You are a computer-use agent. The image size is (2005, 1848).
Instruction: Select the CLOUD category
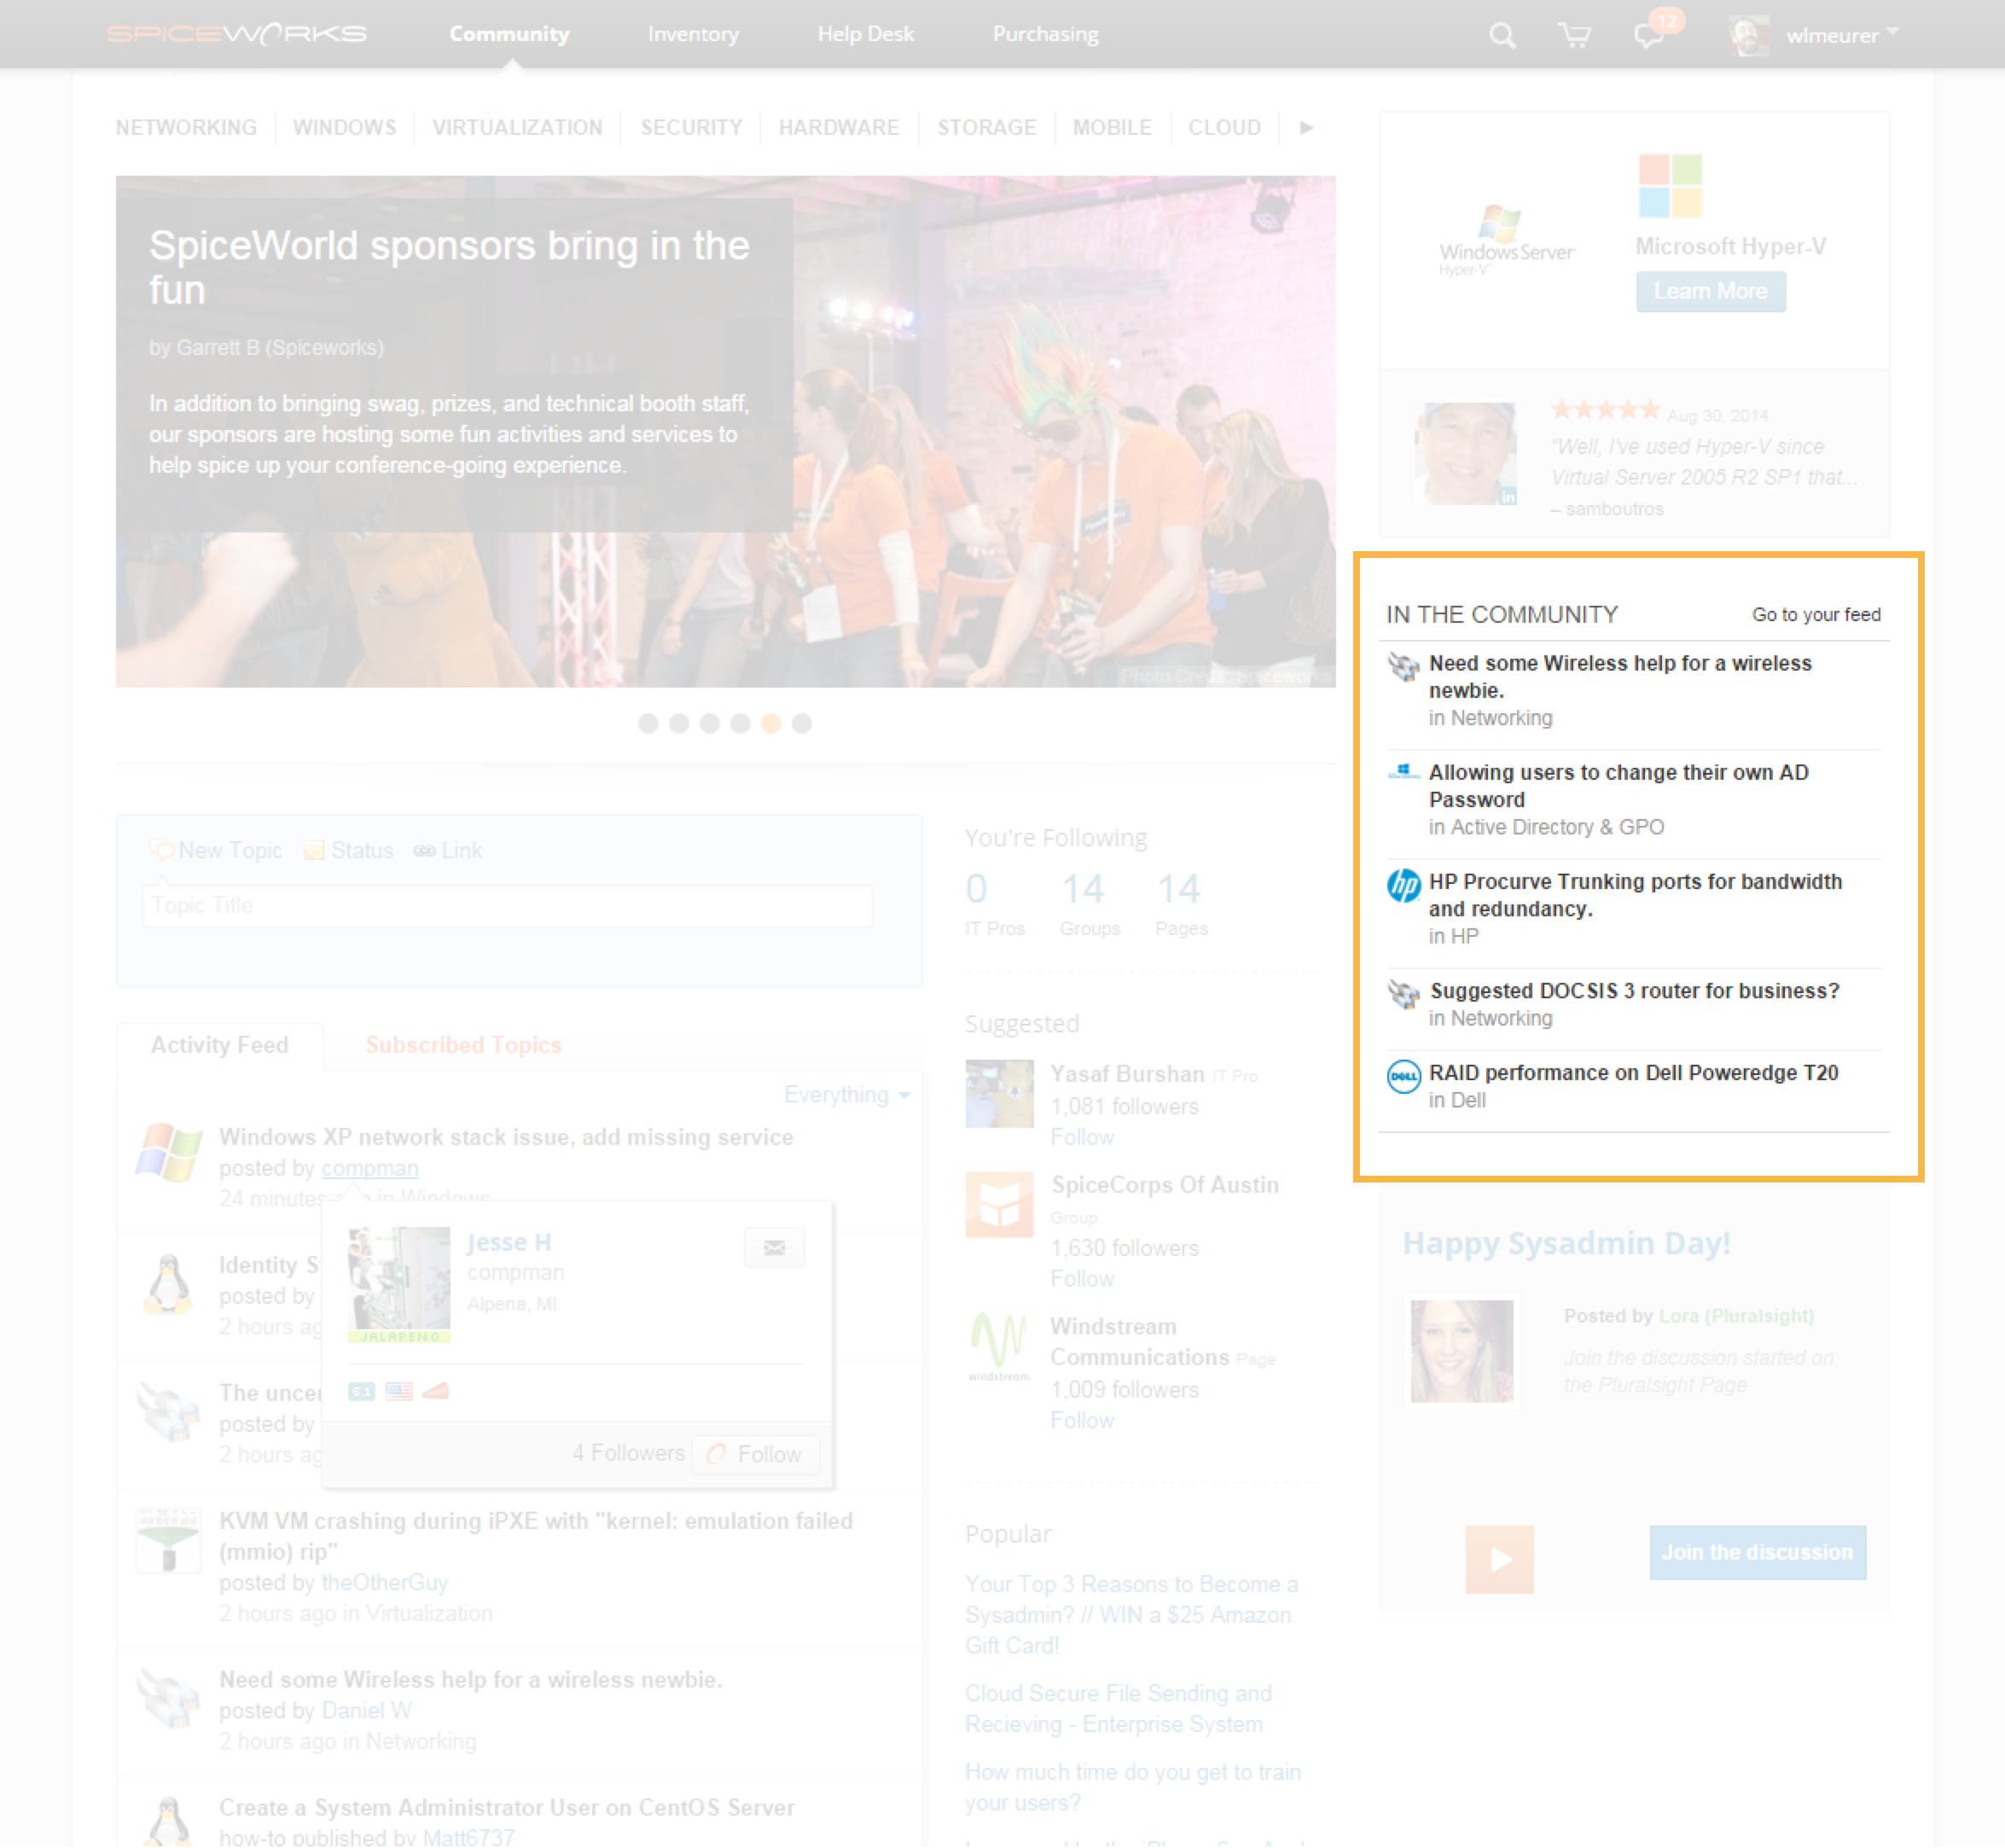click(x=1224, y=128)
